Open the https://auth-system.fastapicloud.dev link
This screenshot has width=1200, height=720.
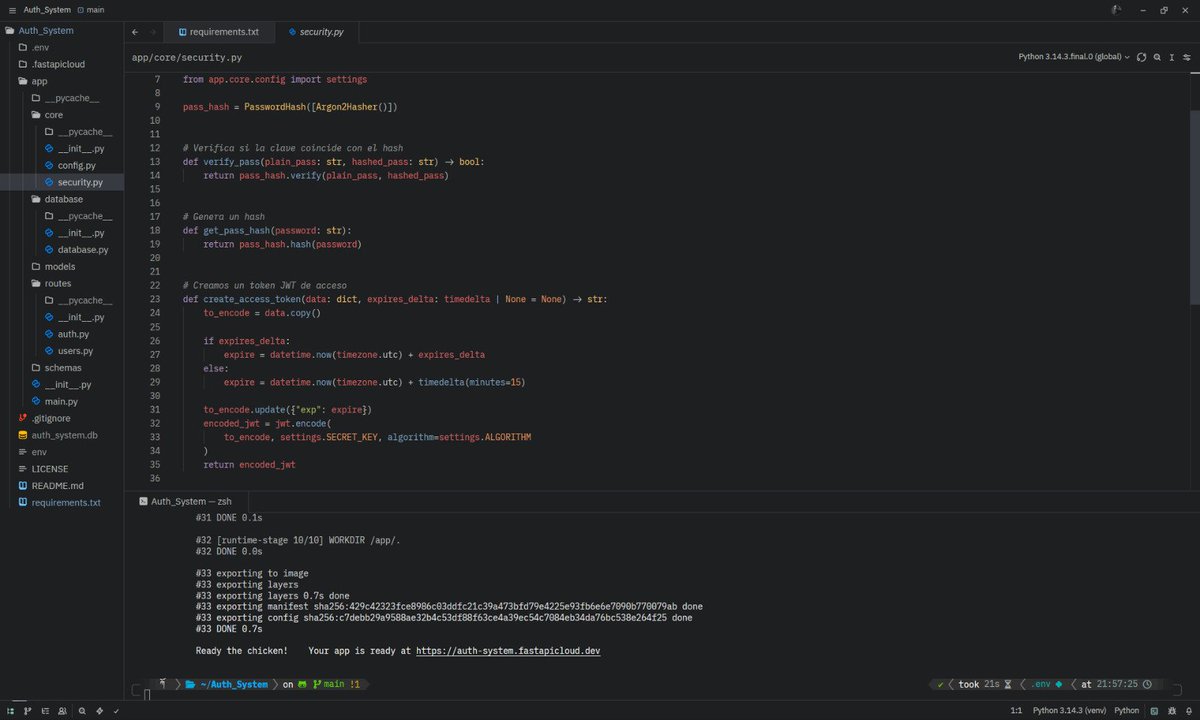click(x=508, y=650)
